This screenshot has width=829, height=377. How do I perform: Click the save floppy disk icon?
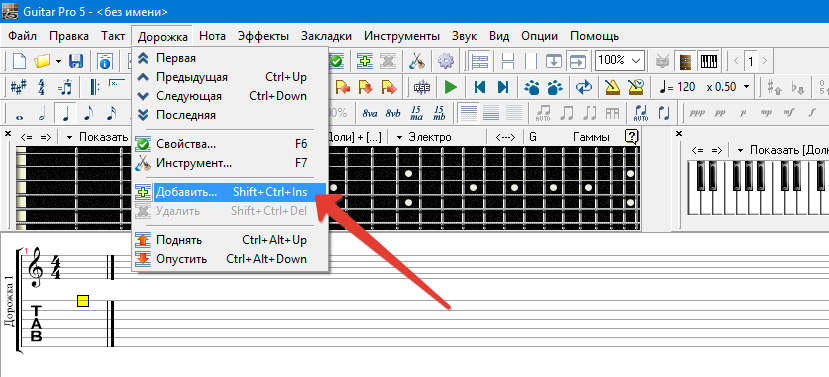pos(77,61)
